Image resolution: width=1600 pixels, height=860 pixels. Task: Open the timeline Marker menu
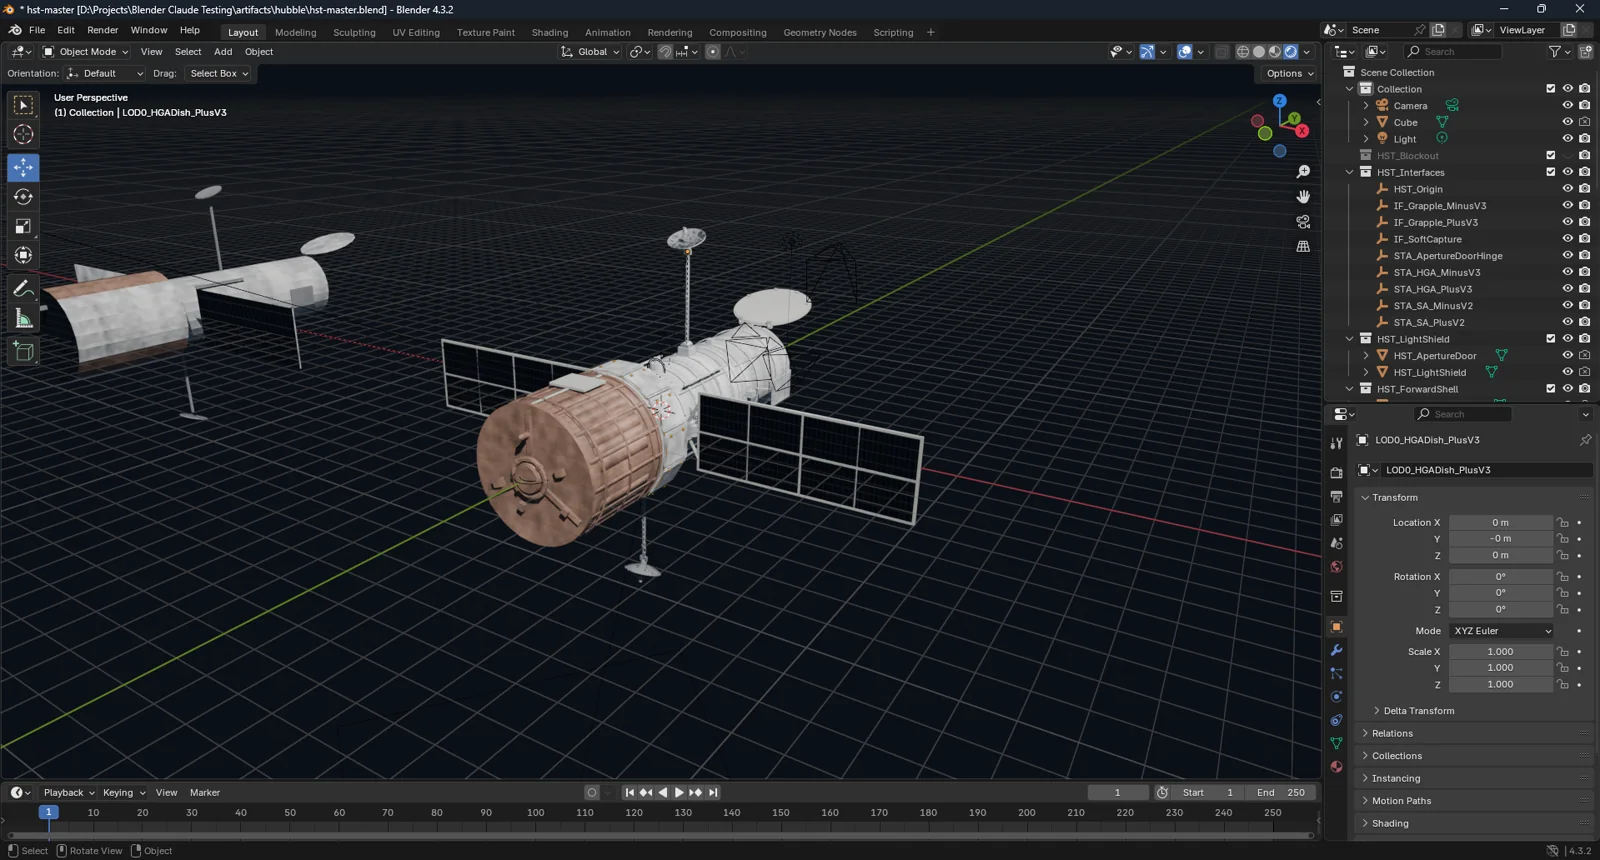click(x=205, y=793)
